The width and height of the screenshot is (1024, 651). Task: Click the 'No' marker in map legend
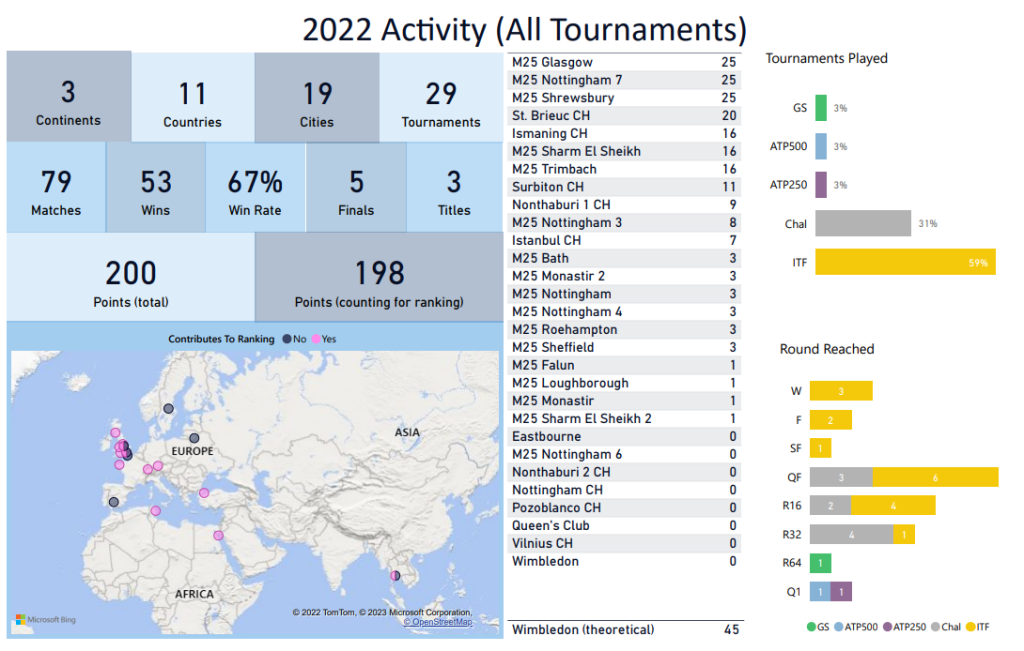[x=287, y=339]
